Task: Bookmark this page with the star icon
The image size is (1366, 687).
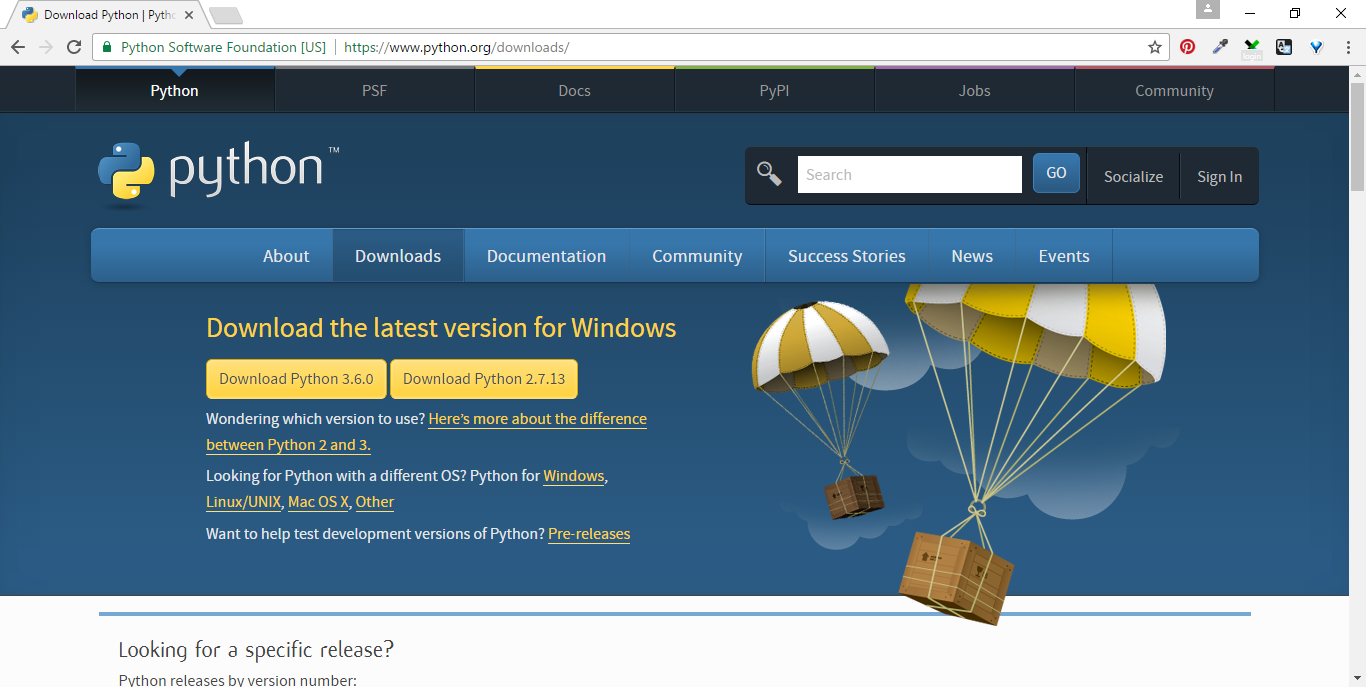Action: click(x=1155, y=47)
